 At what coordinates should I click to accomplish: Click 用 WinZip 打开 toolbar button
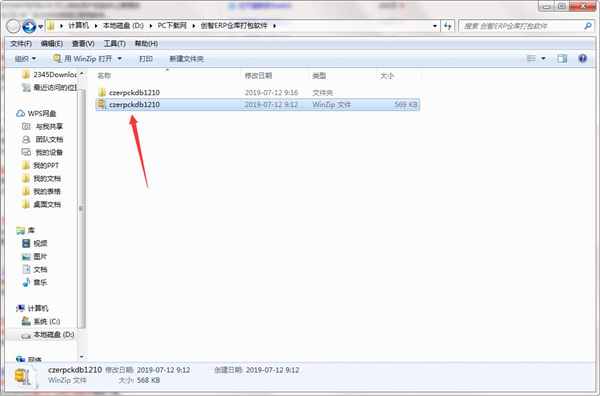pyautogui.click(x=83, y=59)
